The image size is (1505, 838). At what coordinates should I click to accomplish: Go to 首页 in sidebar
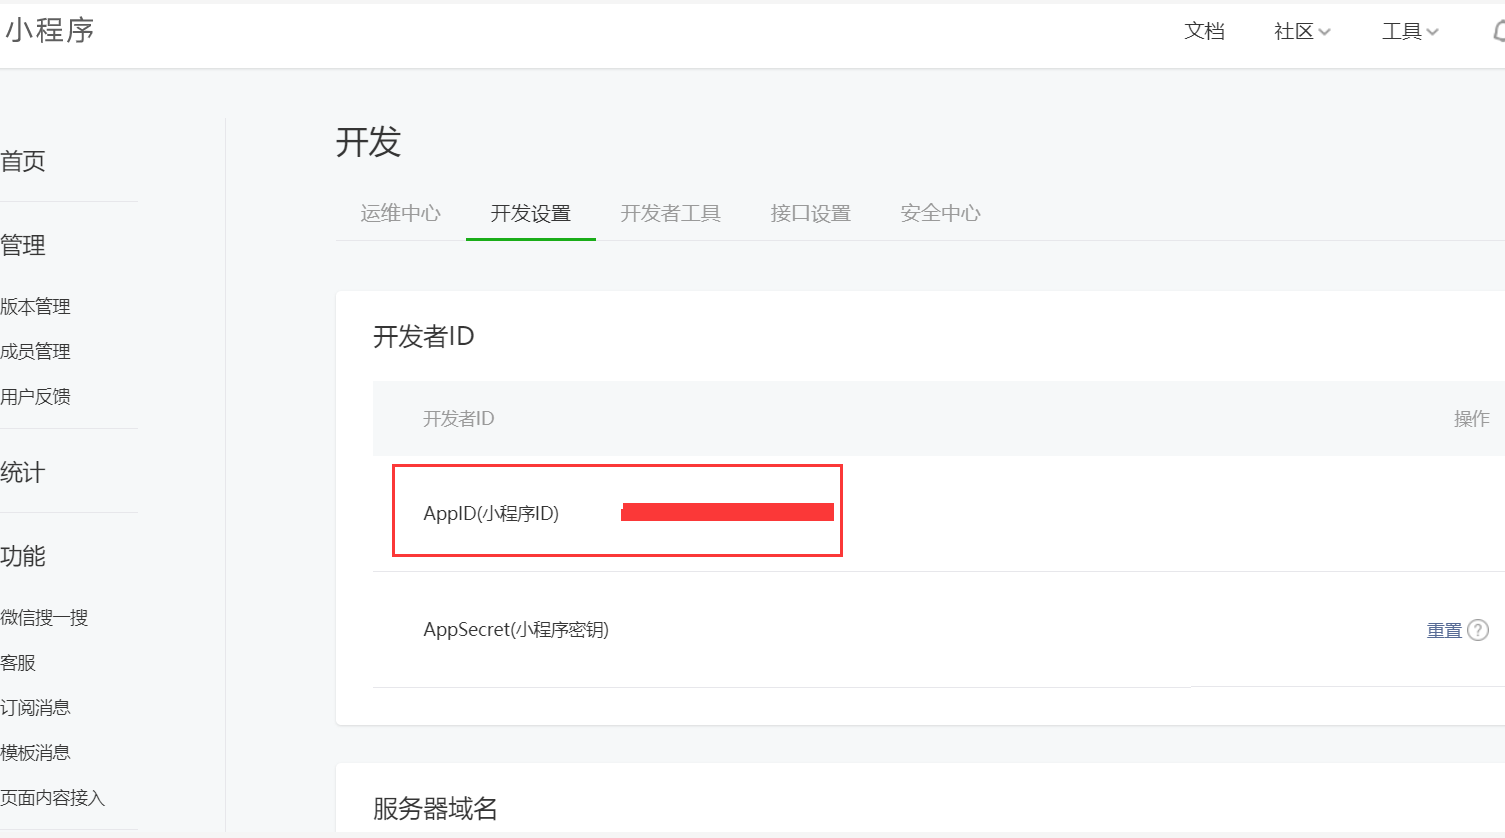coord(23,161)
